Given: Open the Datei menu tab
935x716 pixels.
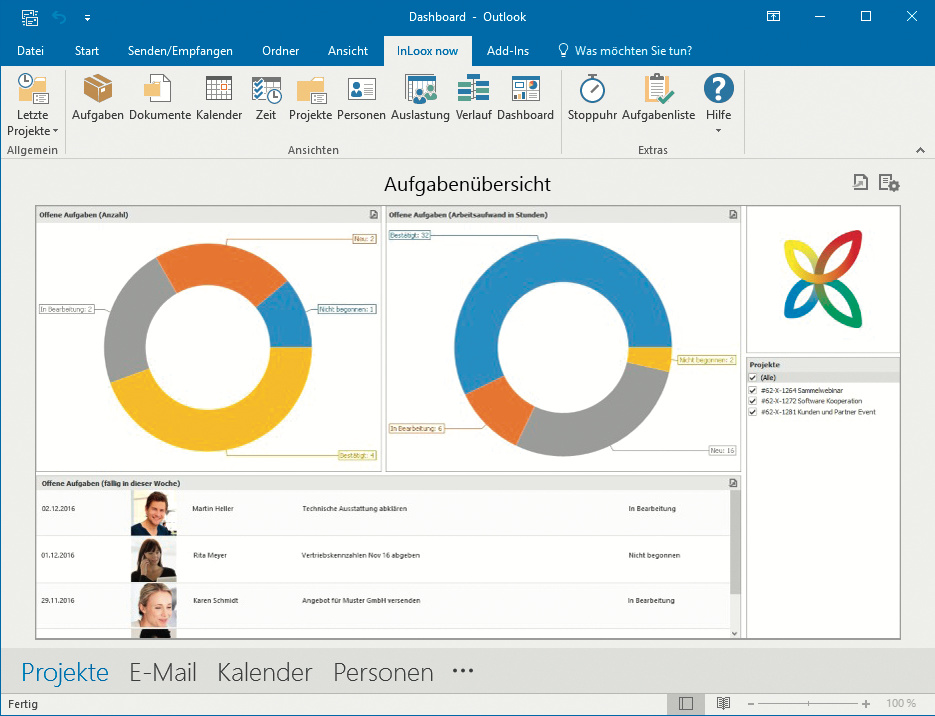Looking at the screenshot, I should [31, 50].
